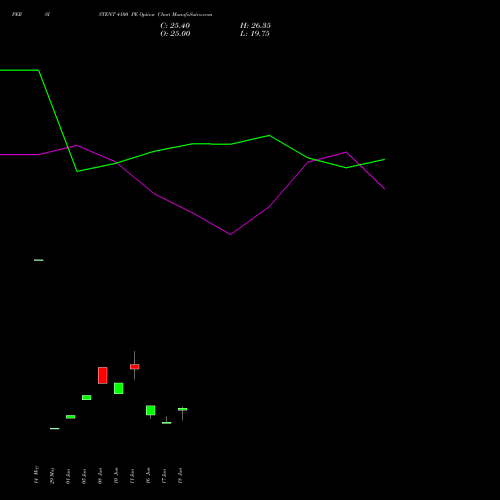Image resolution: width=500 pixels, height=500 pixels.
Task: Select the 11 Jun date label
Action: coord(132,476)
